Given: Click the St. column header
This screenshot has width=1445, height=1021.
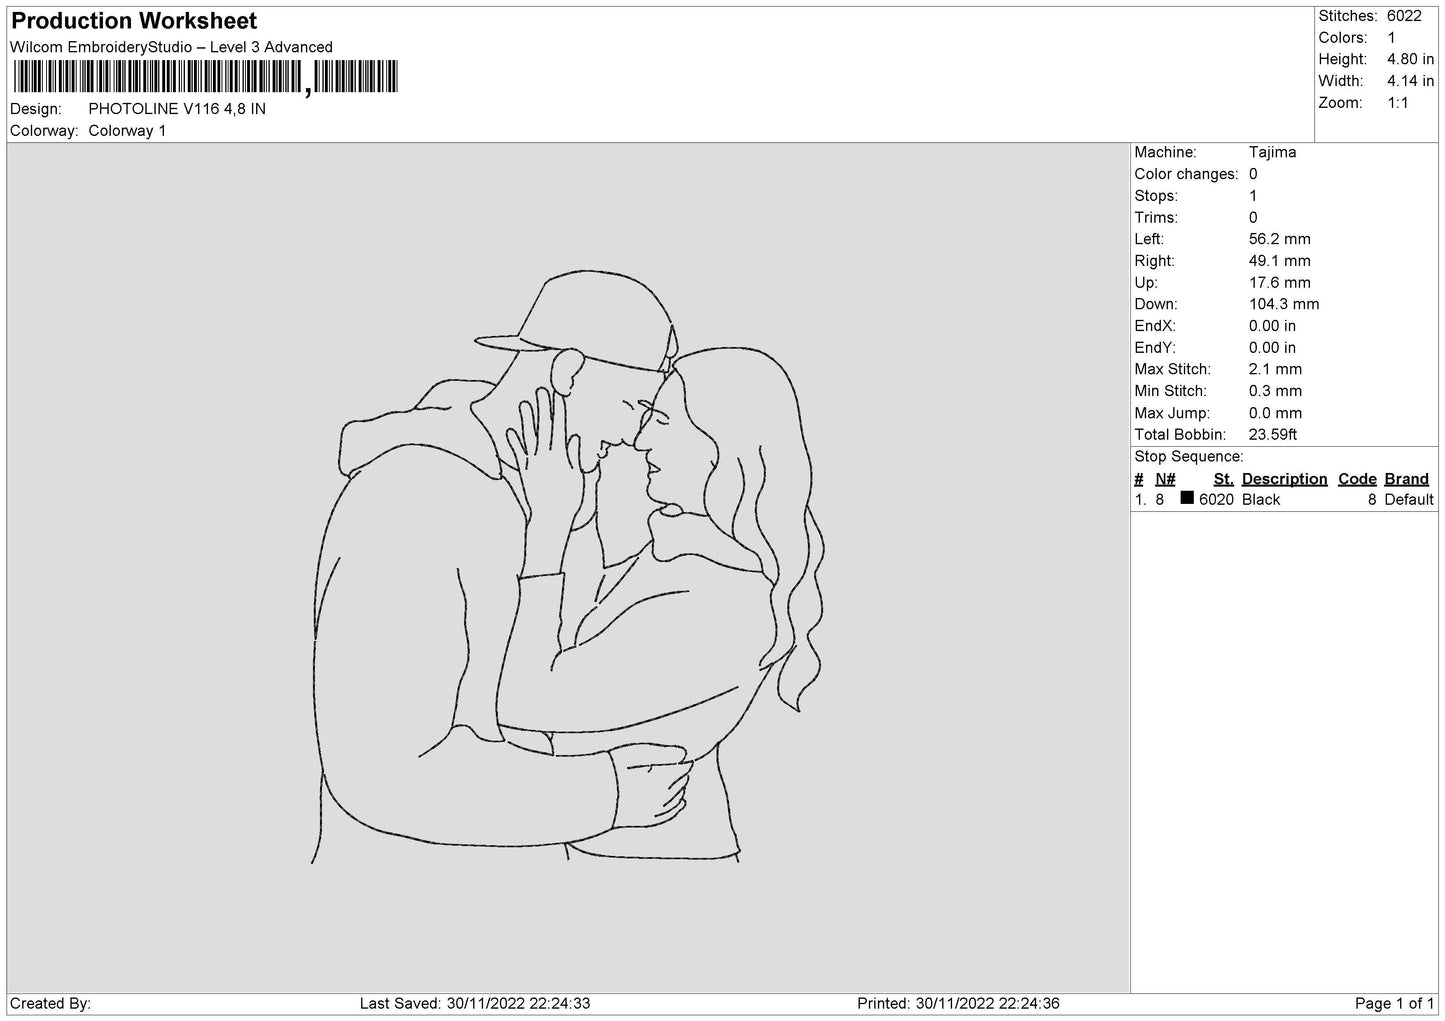Looking at the screenshot, I should click(x=1223, y=480).
